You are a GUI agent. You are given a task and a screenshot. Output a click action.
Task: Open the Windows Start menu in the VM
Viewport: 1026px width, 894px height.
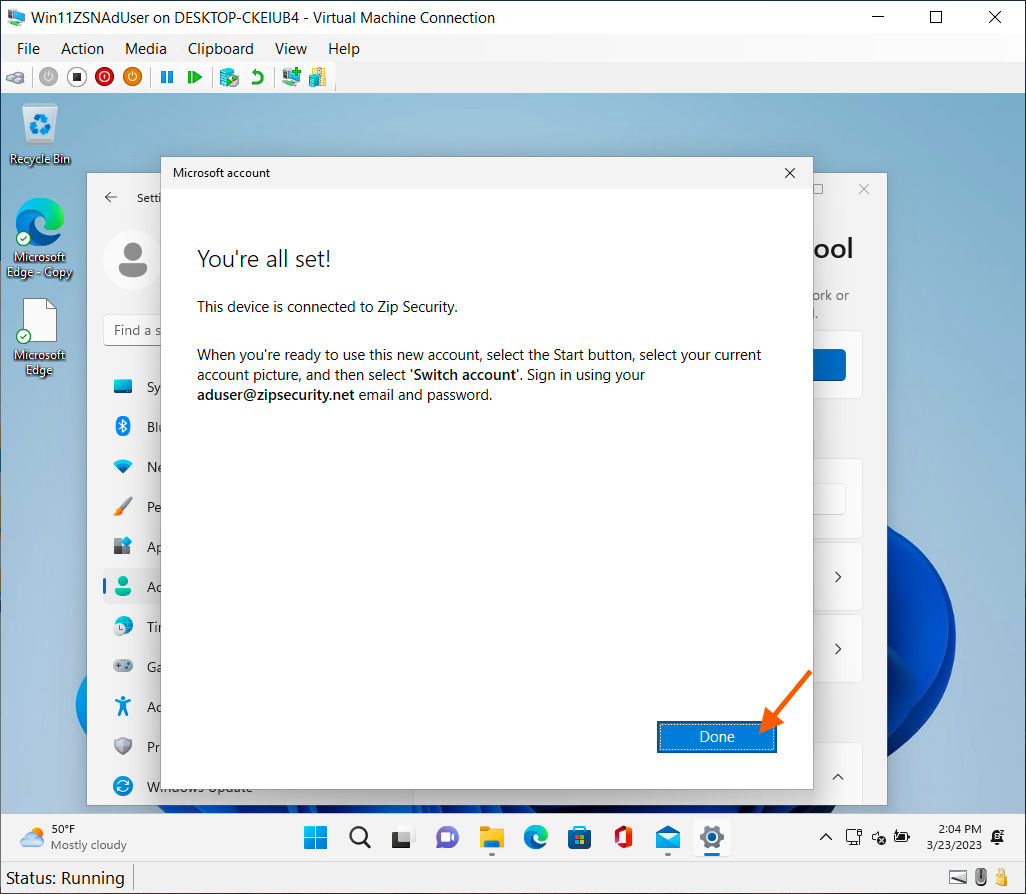tap(316, 838)
